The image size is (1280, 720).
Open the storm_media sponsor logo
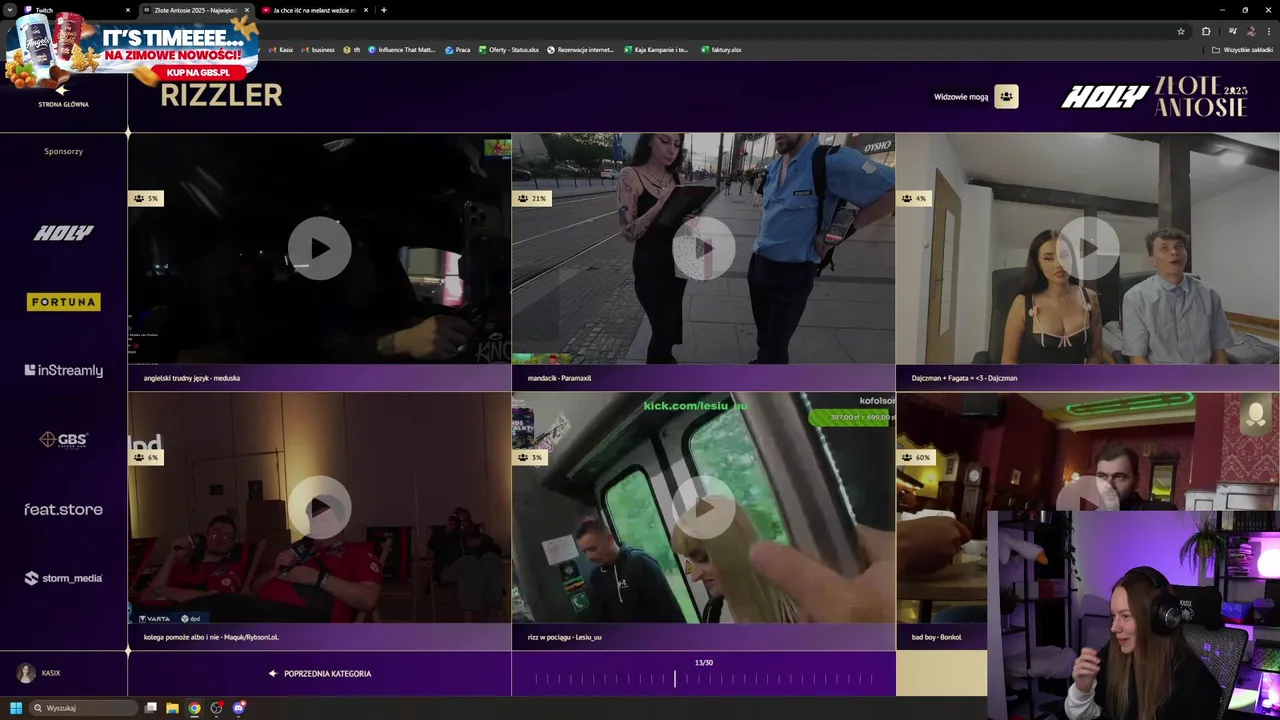tap(63, 578)
